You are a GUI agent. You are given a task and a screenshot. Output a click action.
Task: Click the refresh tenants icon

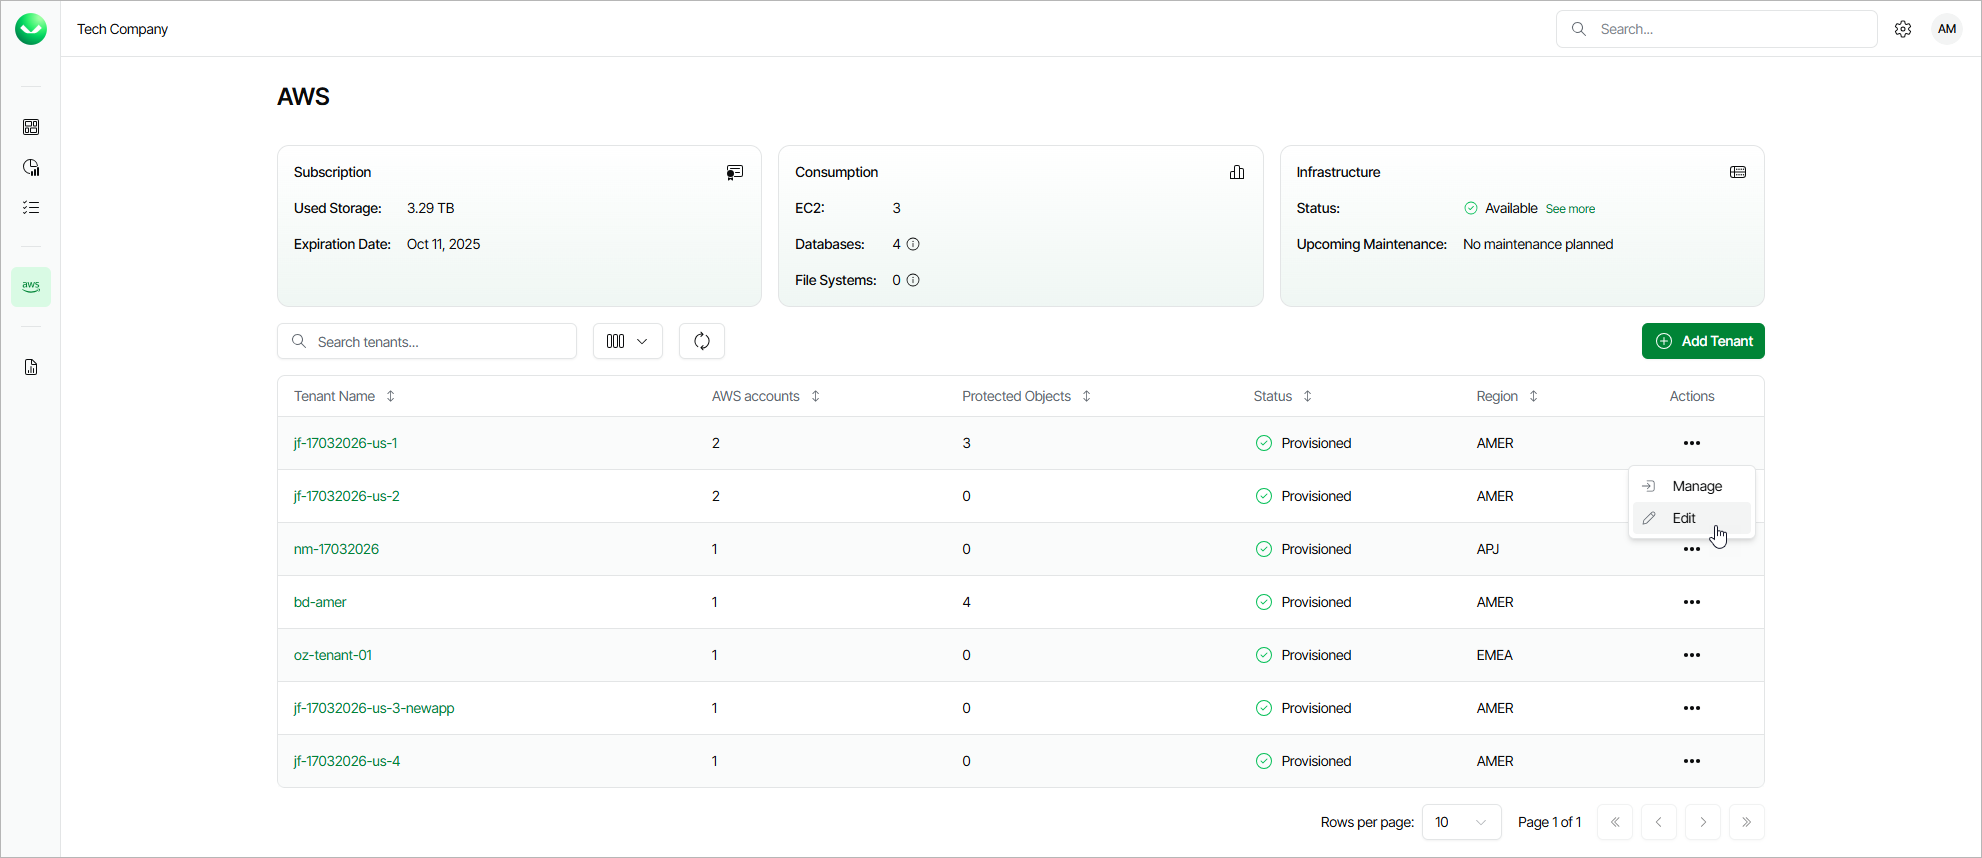[x=702, y=341]
